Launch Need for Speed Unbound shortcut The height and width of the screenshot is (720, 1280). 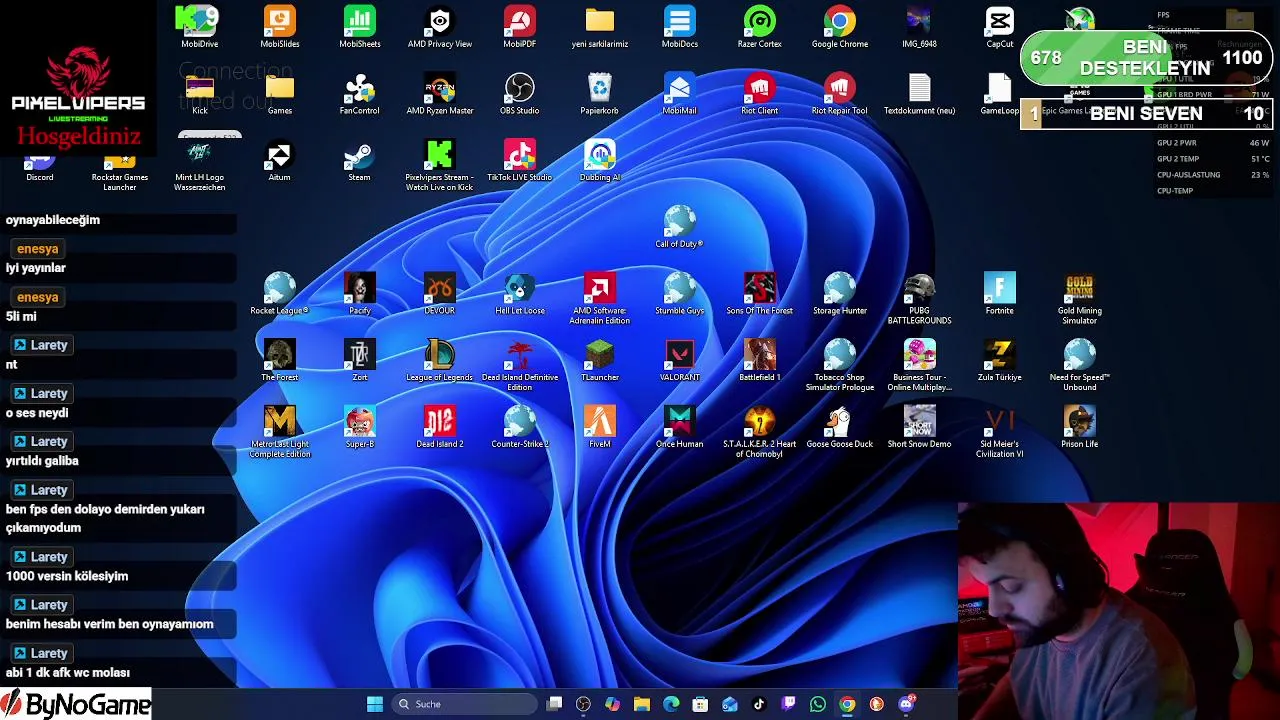pyautogui.click(x=1080, y=366)
